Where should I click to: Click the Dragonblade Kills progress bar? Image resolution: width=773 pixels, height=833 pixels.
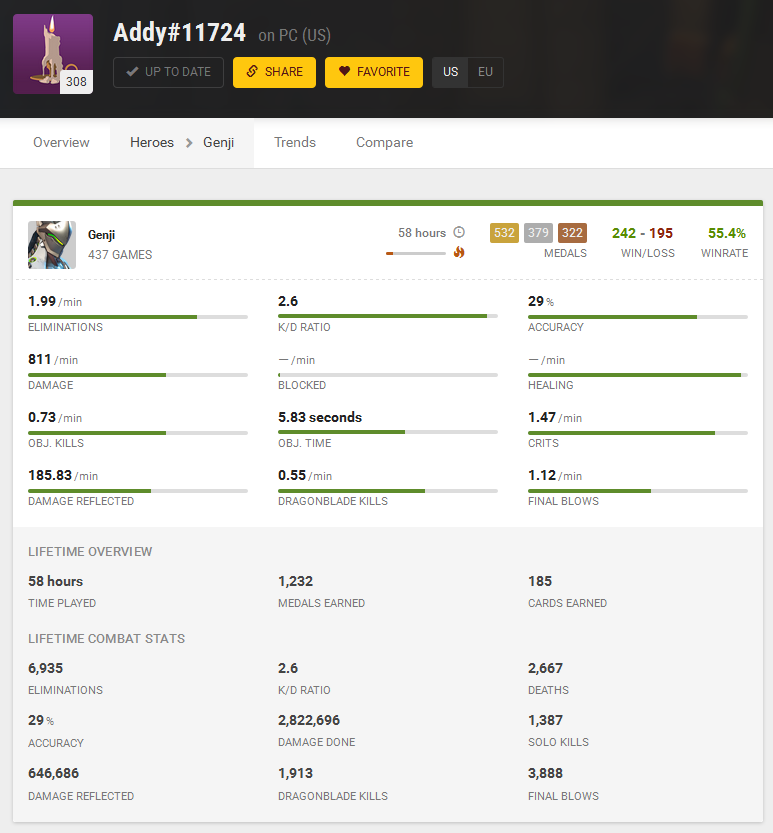pyautogui.click(x=388, y=491)
